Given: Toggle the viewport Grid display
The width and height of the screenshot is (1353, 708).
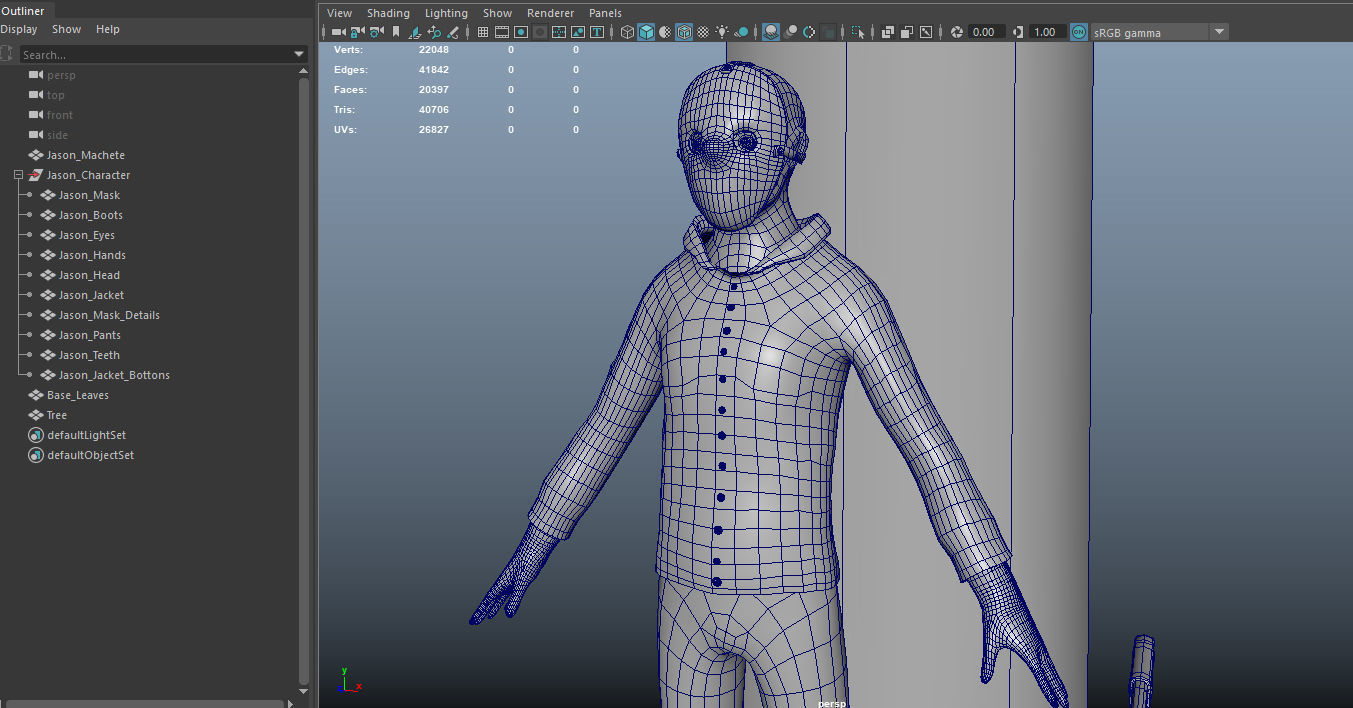Looking at the screenshot, I should [483, 32].
